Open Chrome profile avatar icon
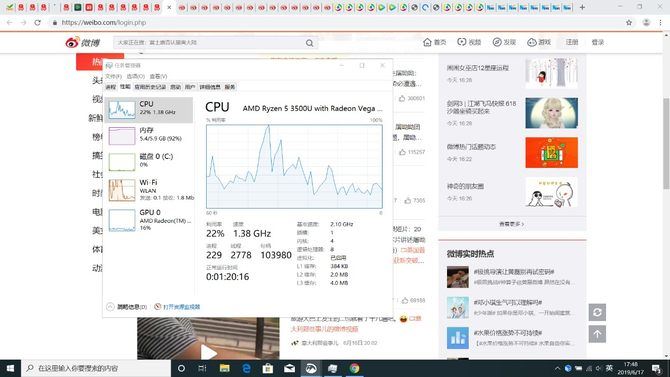The width and height of the screenshot is (670, 377). click(646, 23)
